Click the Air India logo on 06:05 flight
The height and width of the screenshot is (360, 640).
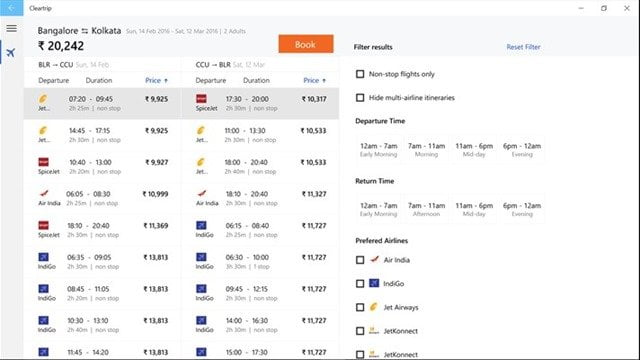[x=44, y=193]
